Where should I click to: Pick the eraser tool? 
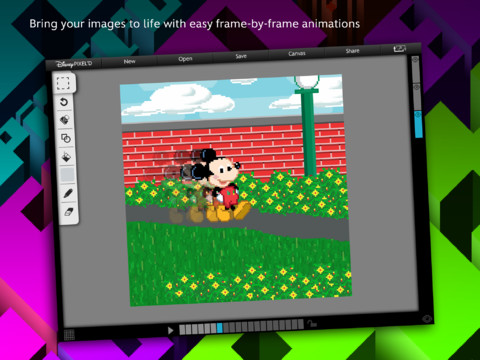(x=68, y=212)
